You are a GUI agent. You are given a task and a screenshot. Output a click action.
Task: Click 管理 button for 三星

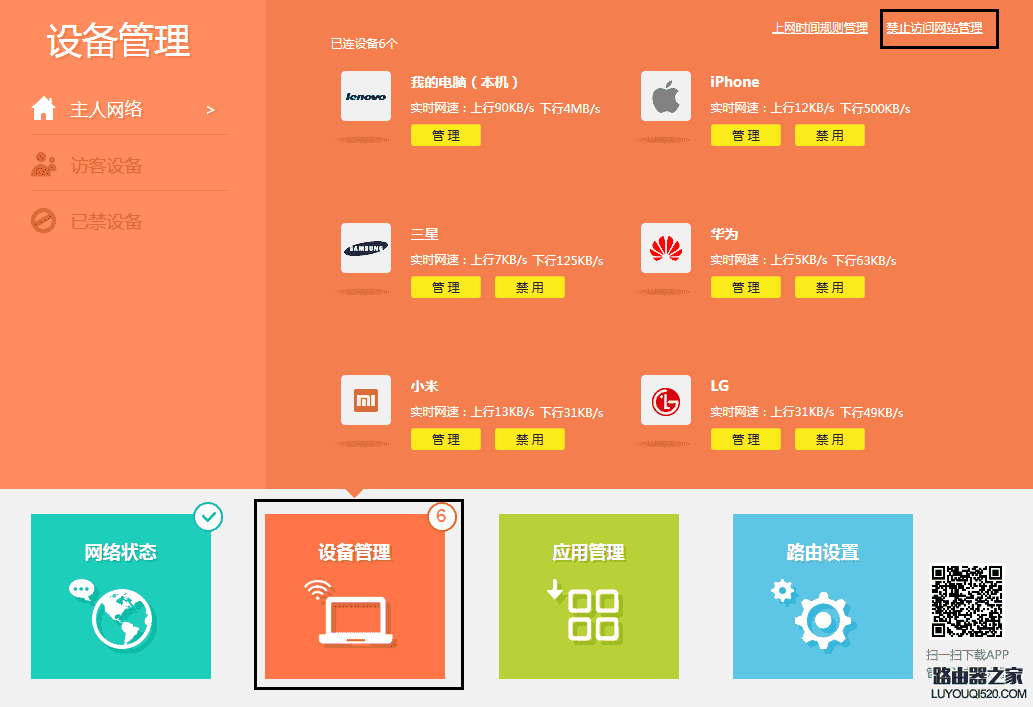click(445, 287)
